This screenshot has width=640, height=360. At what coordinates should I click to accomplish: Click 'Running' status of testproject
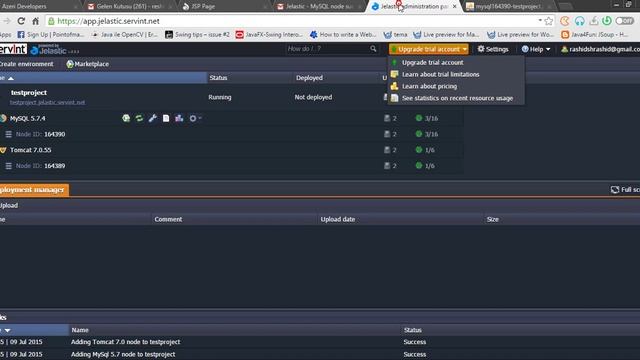(x=220, y=97)
